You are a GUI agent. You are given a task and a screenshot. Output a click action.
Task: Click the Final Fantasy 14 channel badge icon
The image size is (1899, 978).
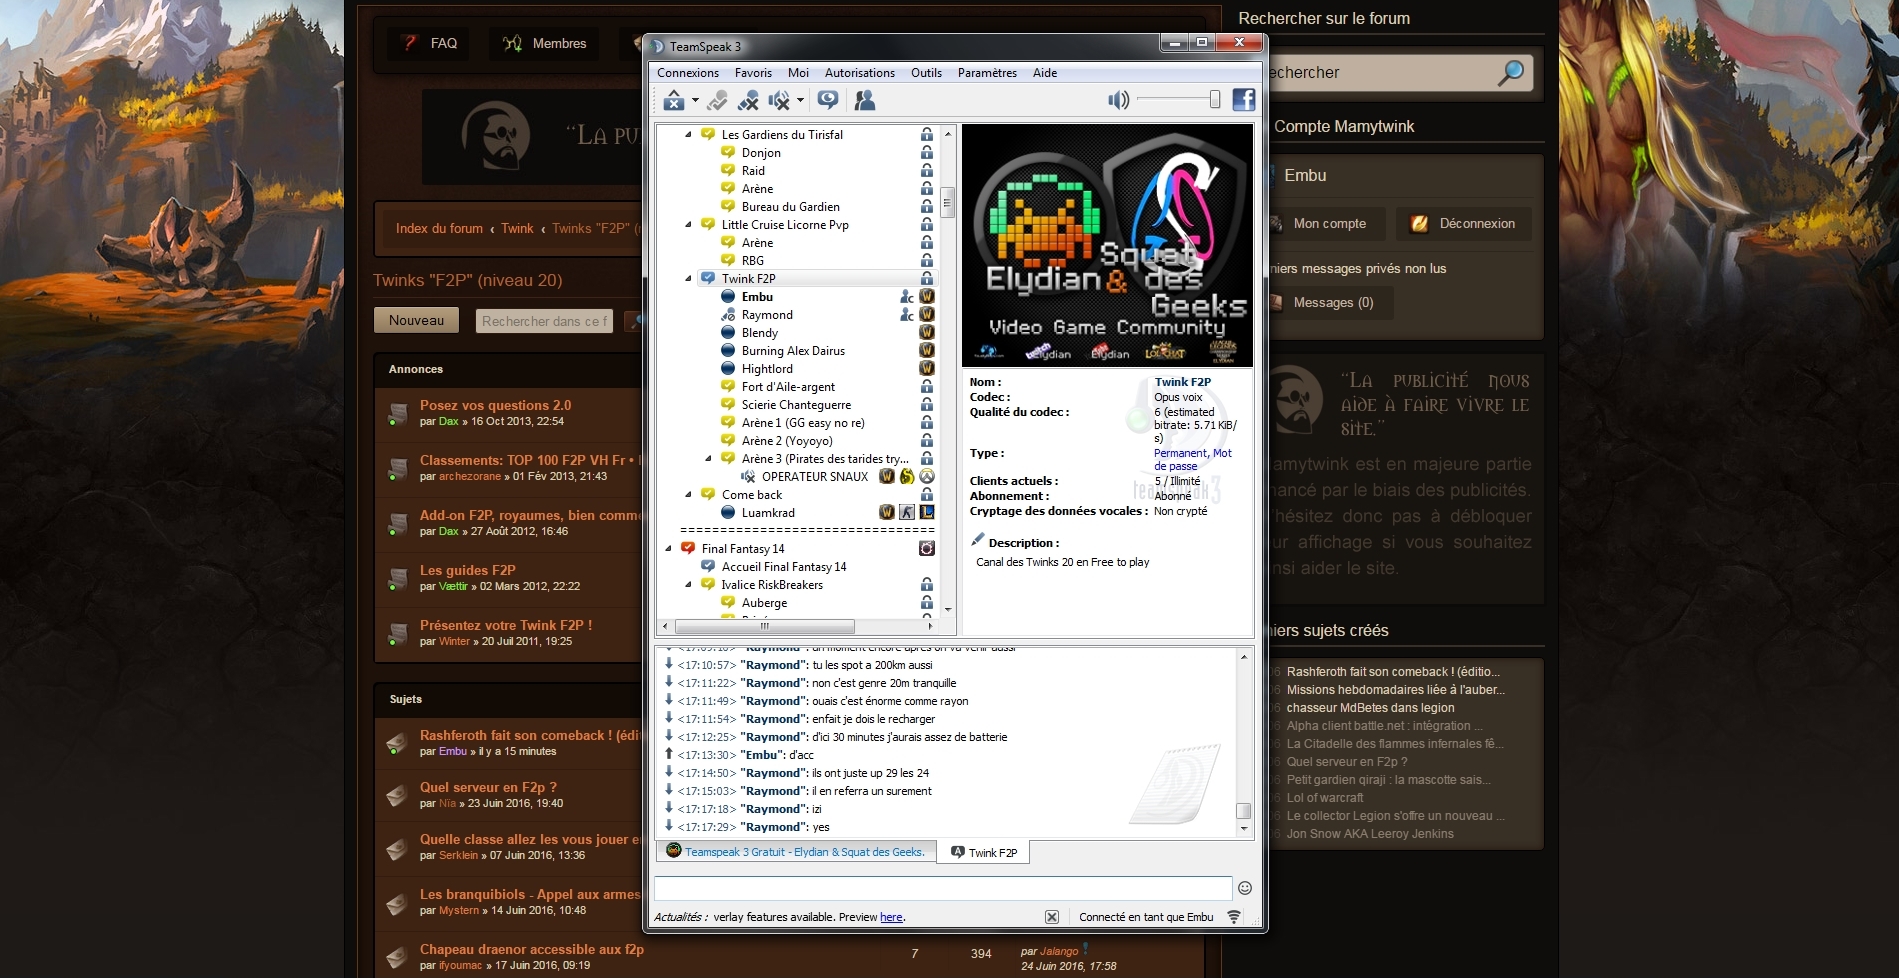tap(927, 549)
